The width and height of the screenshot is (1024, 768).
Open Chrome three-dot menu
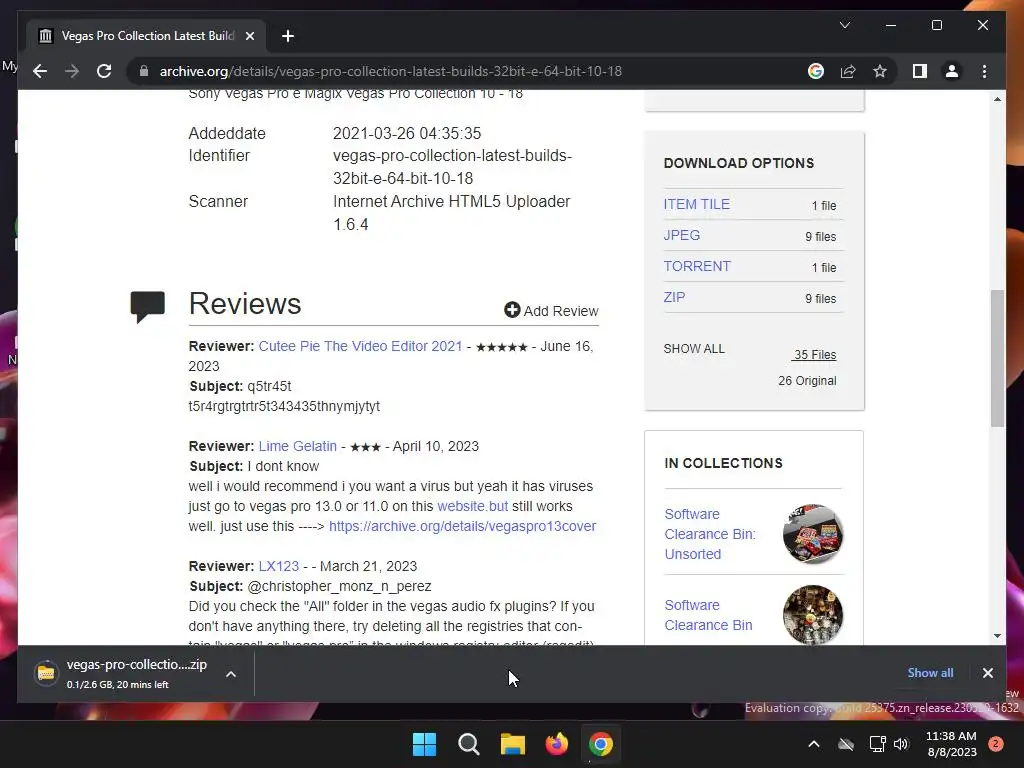pyautogui.click(x=984, y=71)
